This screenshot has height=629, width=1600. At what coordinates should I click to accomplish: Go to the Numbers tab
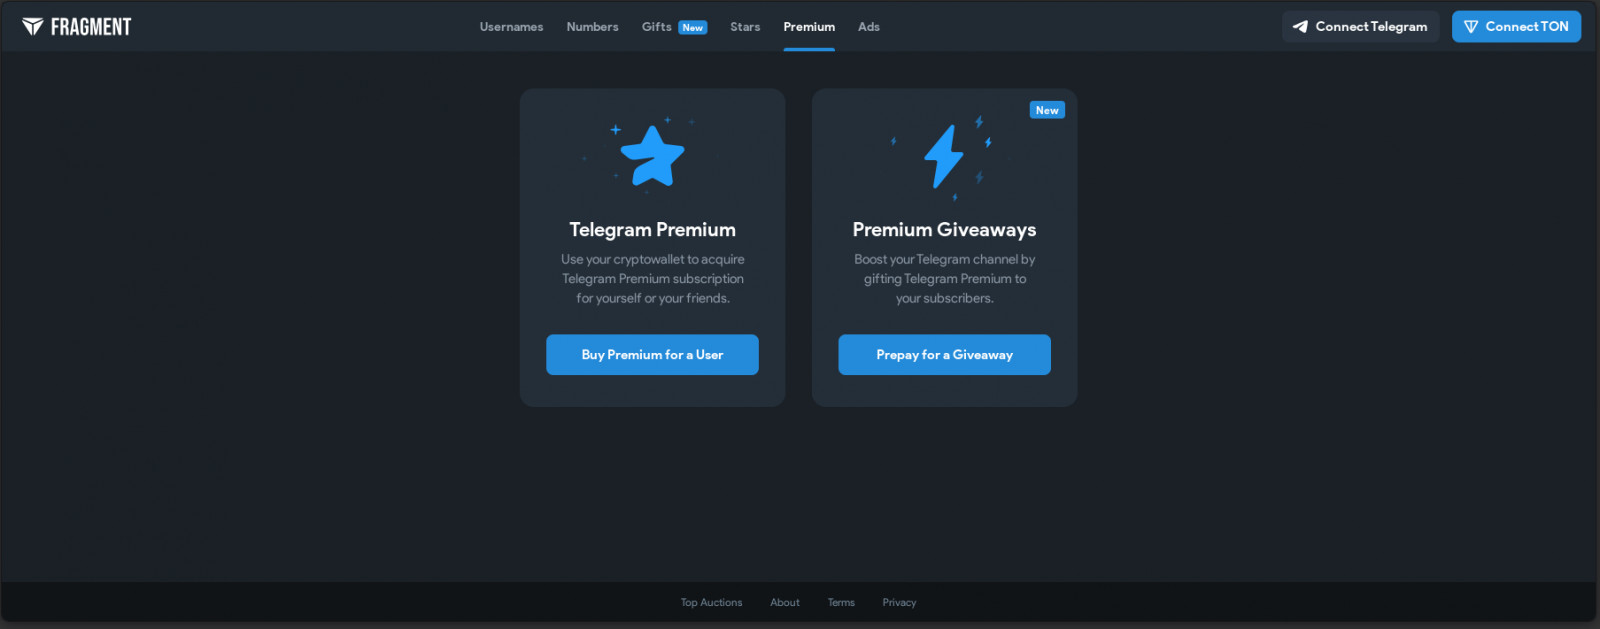592,27
